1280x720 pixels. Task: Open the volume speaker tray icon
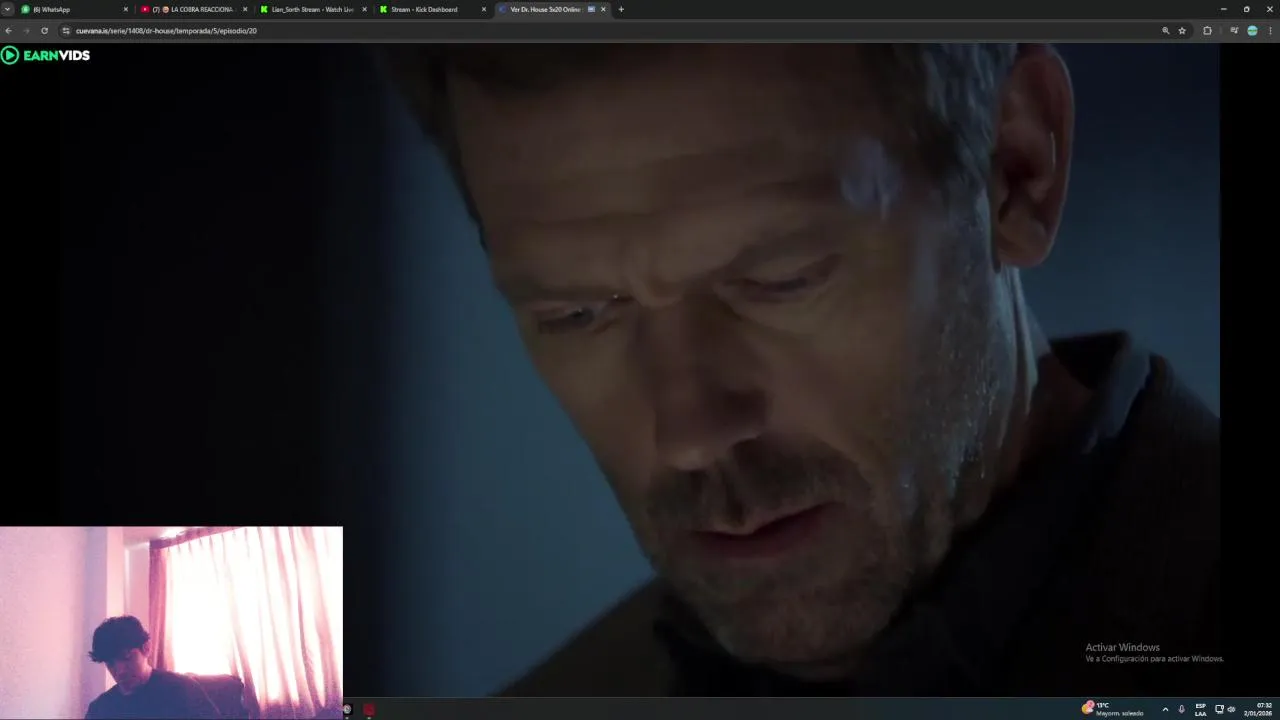pos(1231,709)
